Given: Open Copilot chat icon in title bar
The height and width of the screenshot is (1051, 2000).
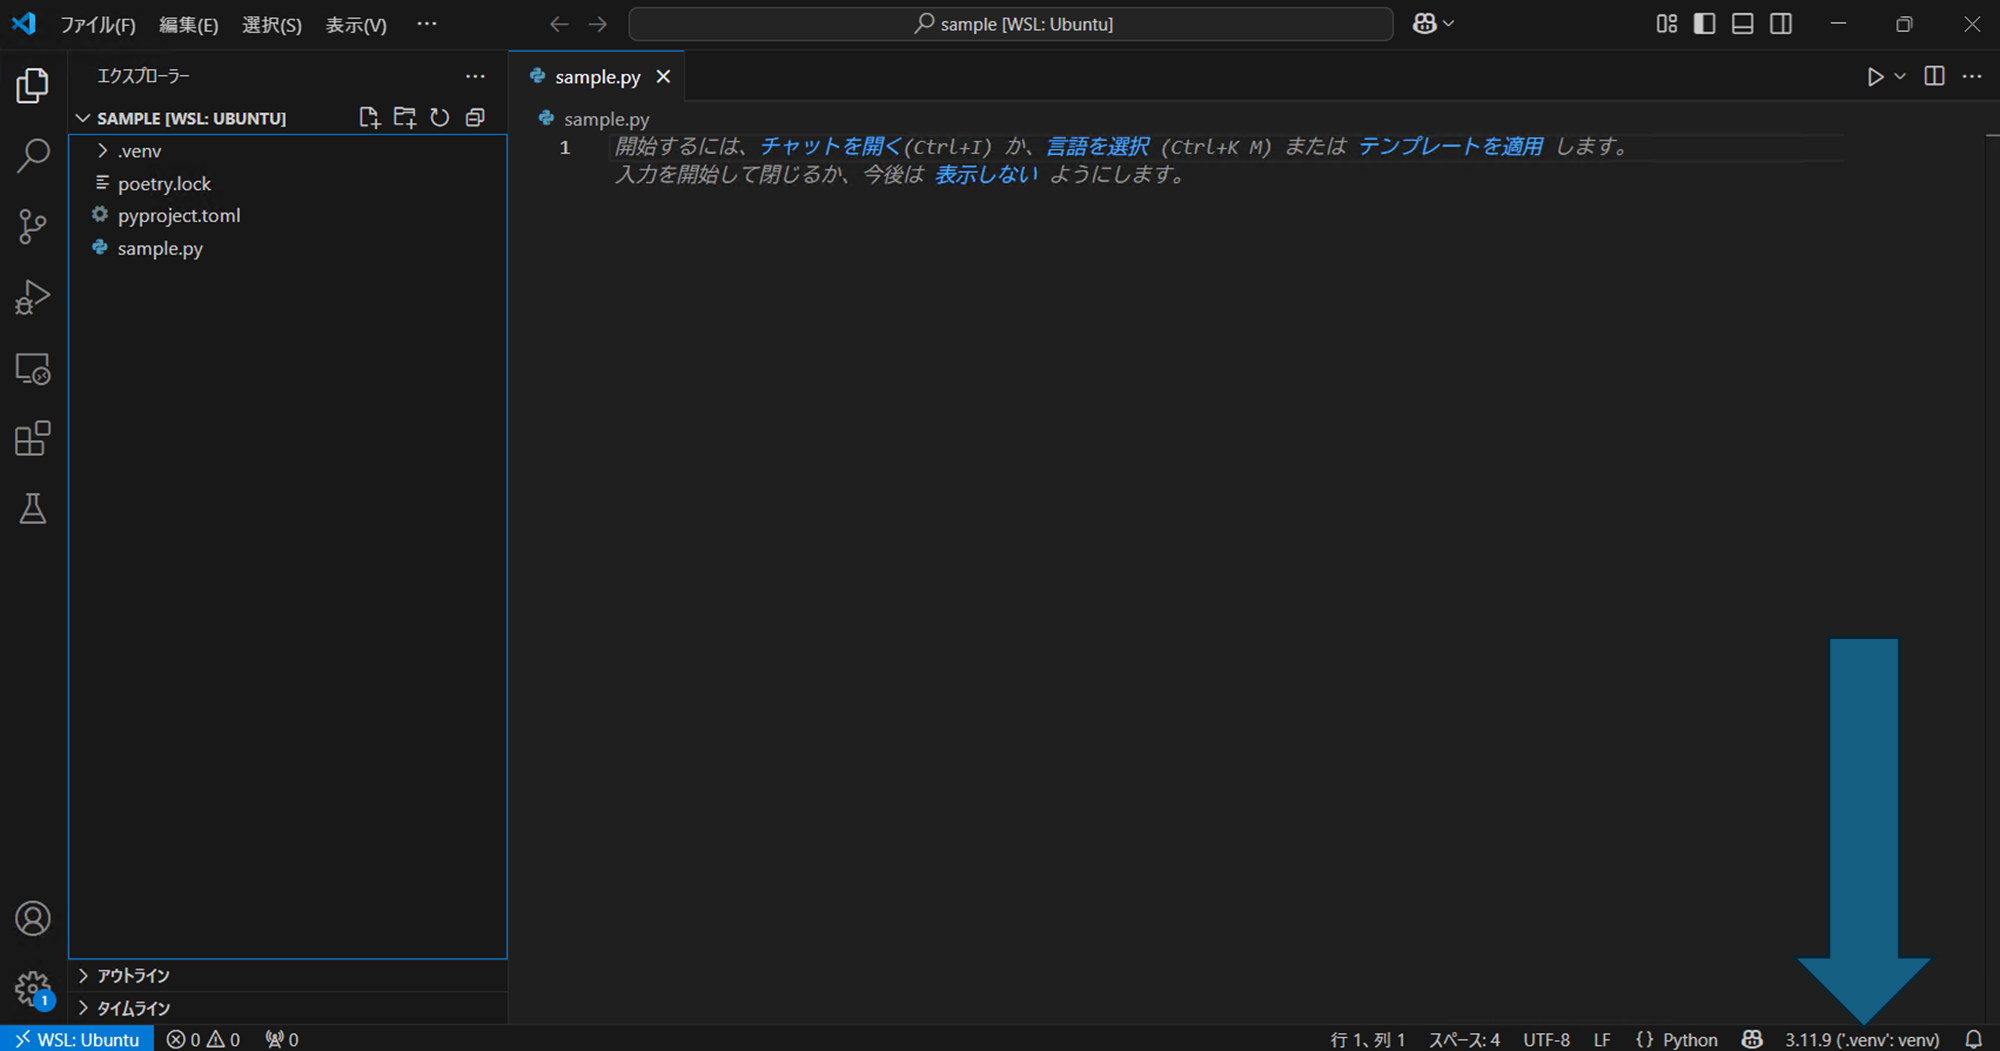Looking at the screenshot, I should click(x=1424, y=24).
